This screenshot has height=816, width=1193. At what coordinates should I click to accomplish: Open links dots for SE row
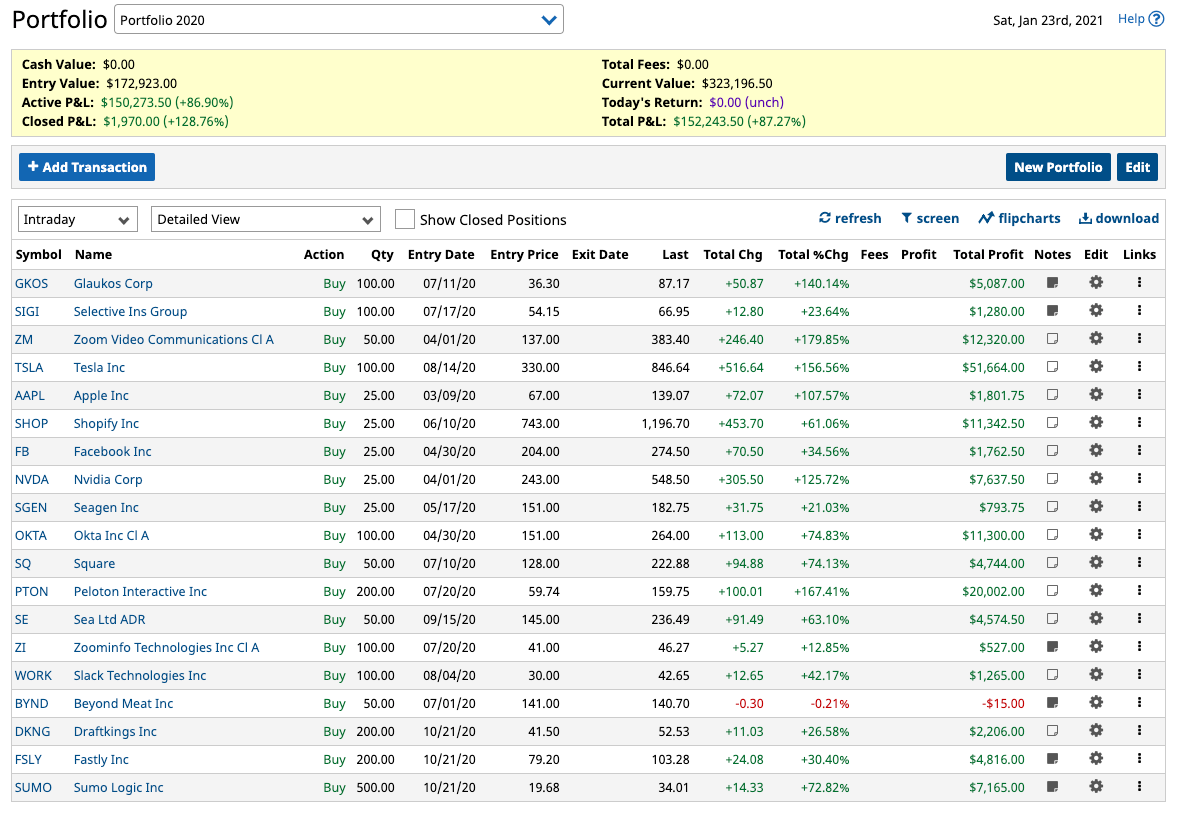tap(1139, 619)
